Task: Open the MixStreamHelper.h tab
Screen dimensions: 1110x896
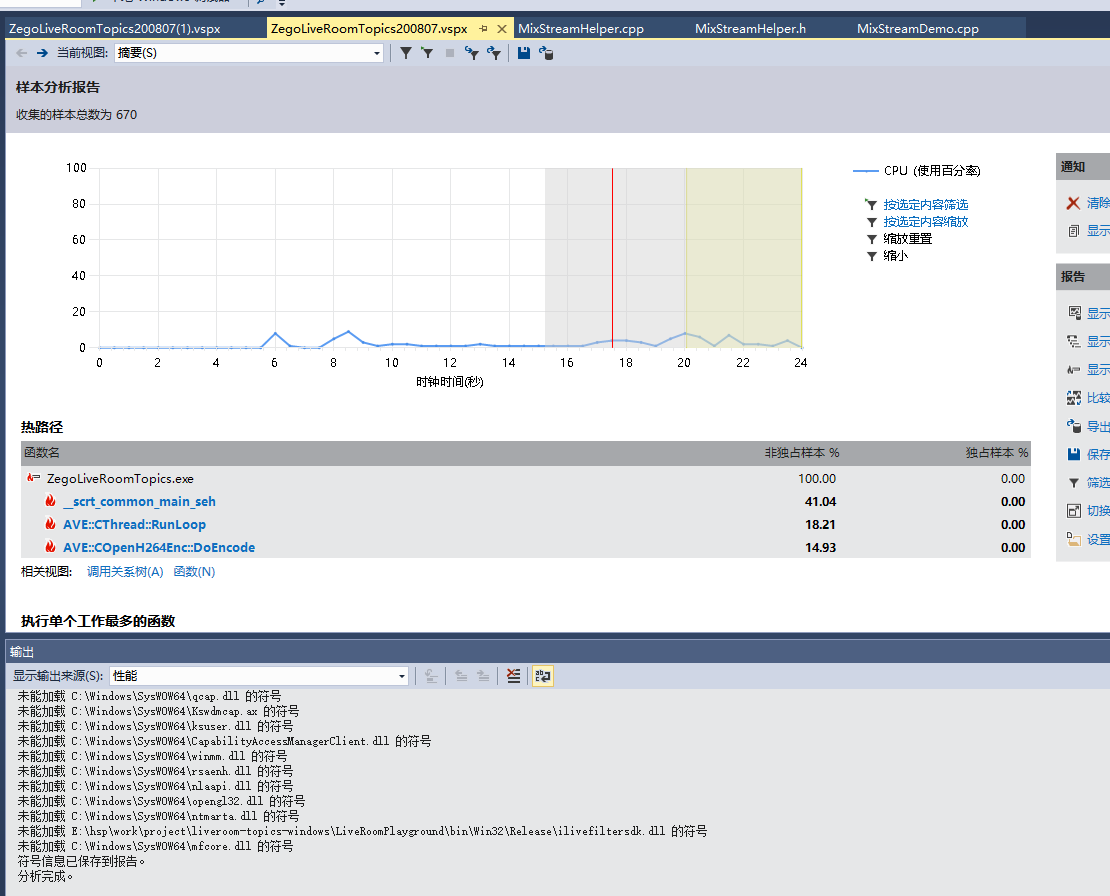Action: coord(750,29)
